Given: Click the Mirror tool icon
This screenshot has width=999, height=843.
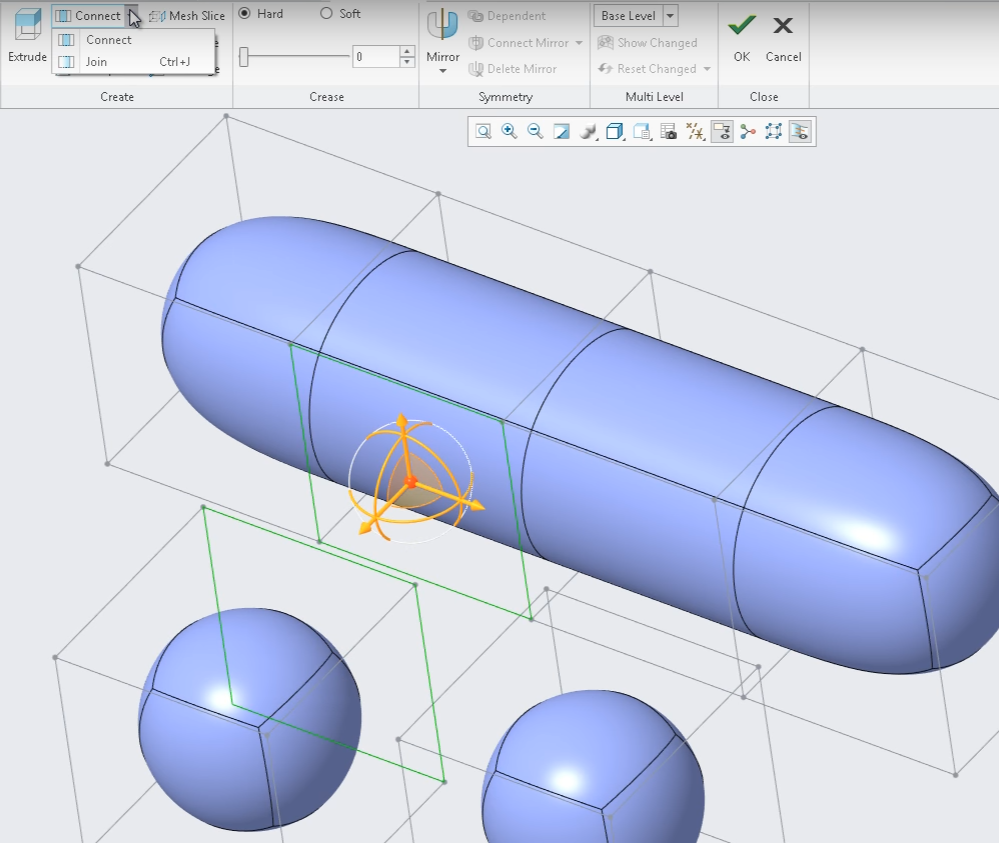Looking at the screenshot, I should [442, 25].
